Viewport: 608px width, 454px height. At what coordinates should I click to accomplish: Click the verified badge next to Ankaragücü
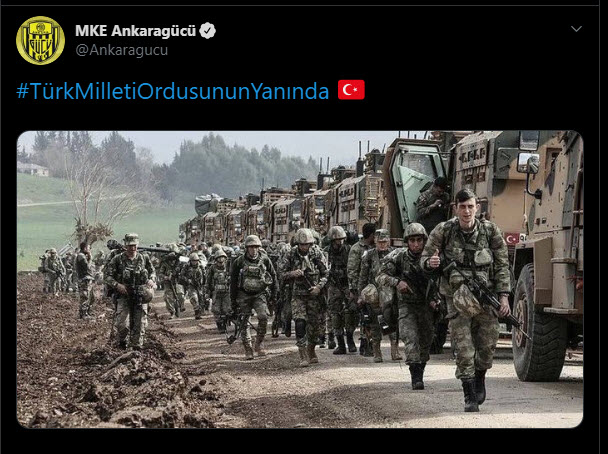[x=207, y=31]
